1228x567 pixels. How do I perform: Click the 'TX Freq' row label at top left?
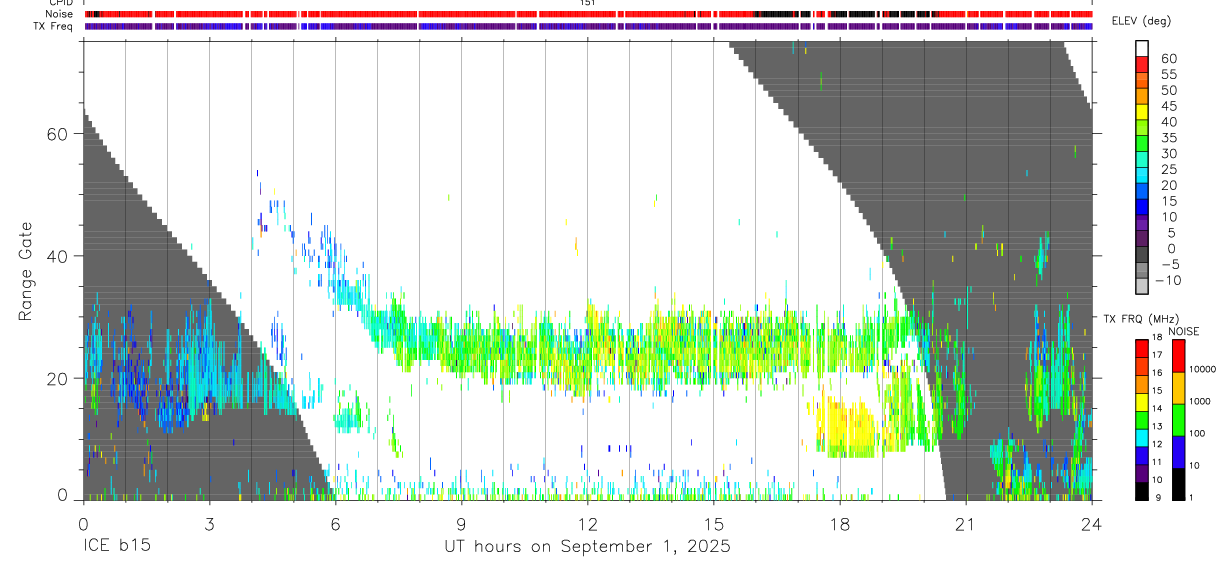click(55, 26)
